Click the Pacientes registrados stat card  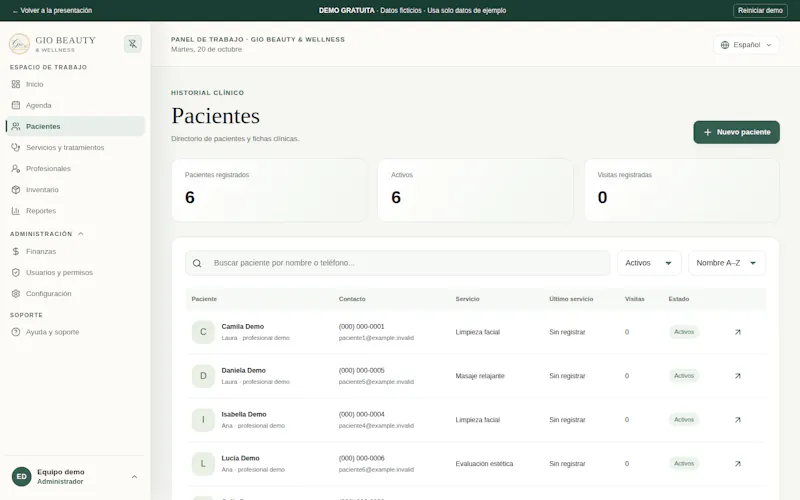click(x=269, y=190)
